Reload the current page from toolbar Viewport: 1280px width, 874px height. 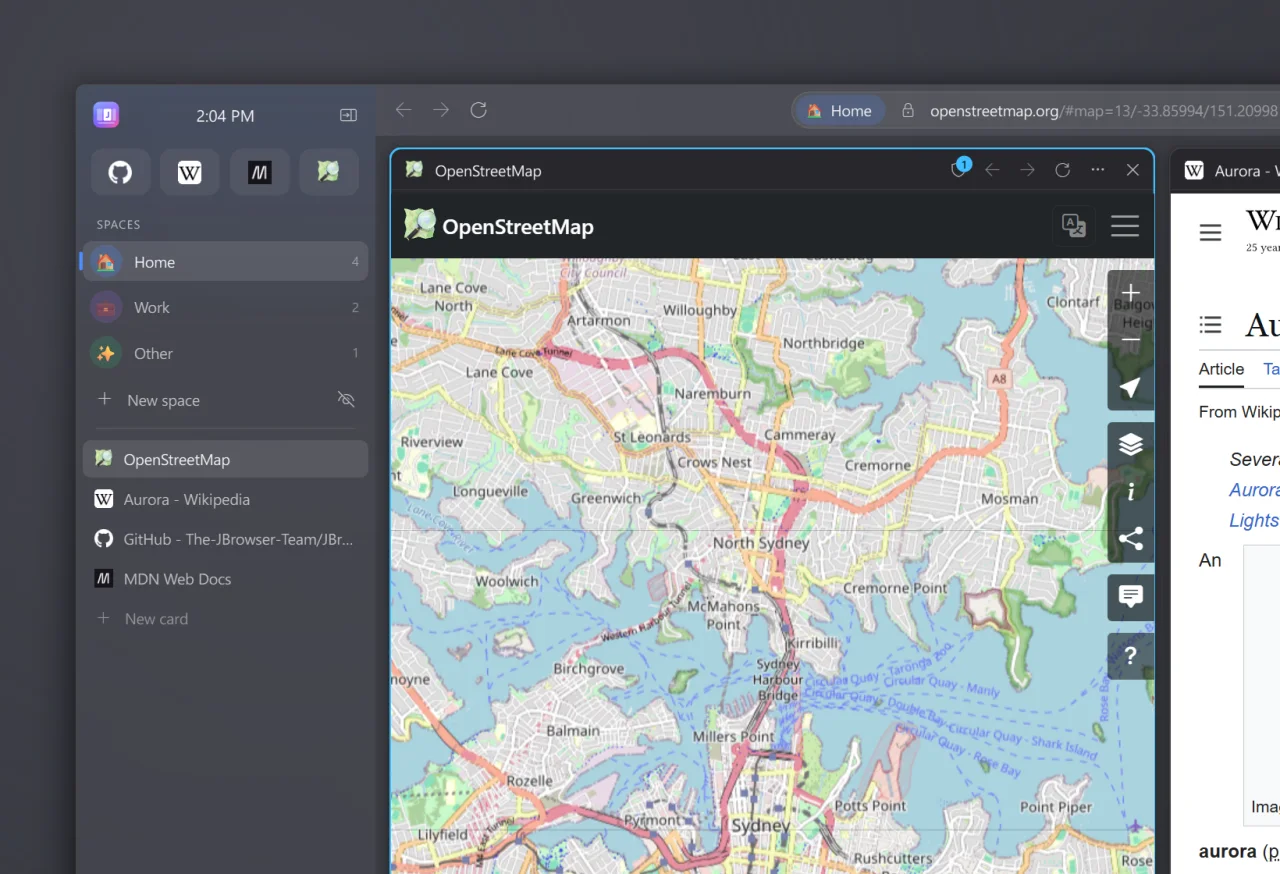pyautogui.click(x=479, y=110)
